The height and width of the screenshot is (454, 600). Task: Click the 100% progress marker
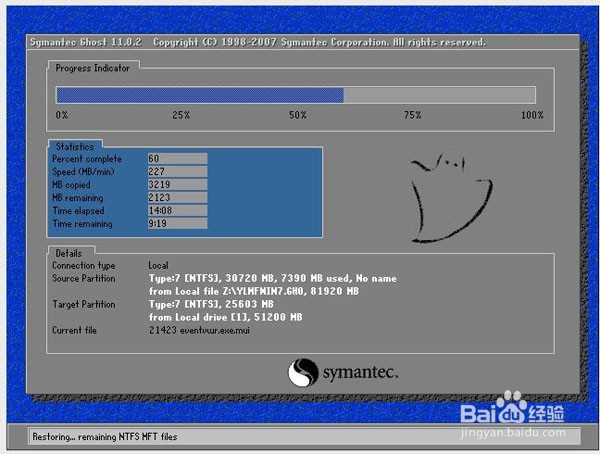click(x=532, y=115)
